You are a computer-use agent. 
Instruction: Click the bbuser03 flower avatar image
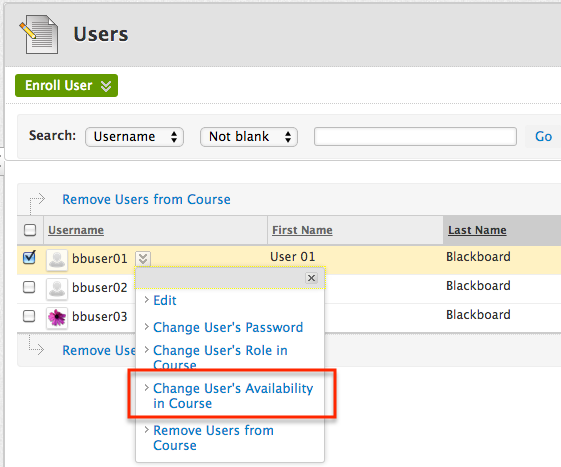tap(57, 318)
